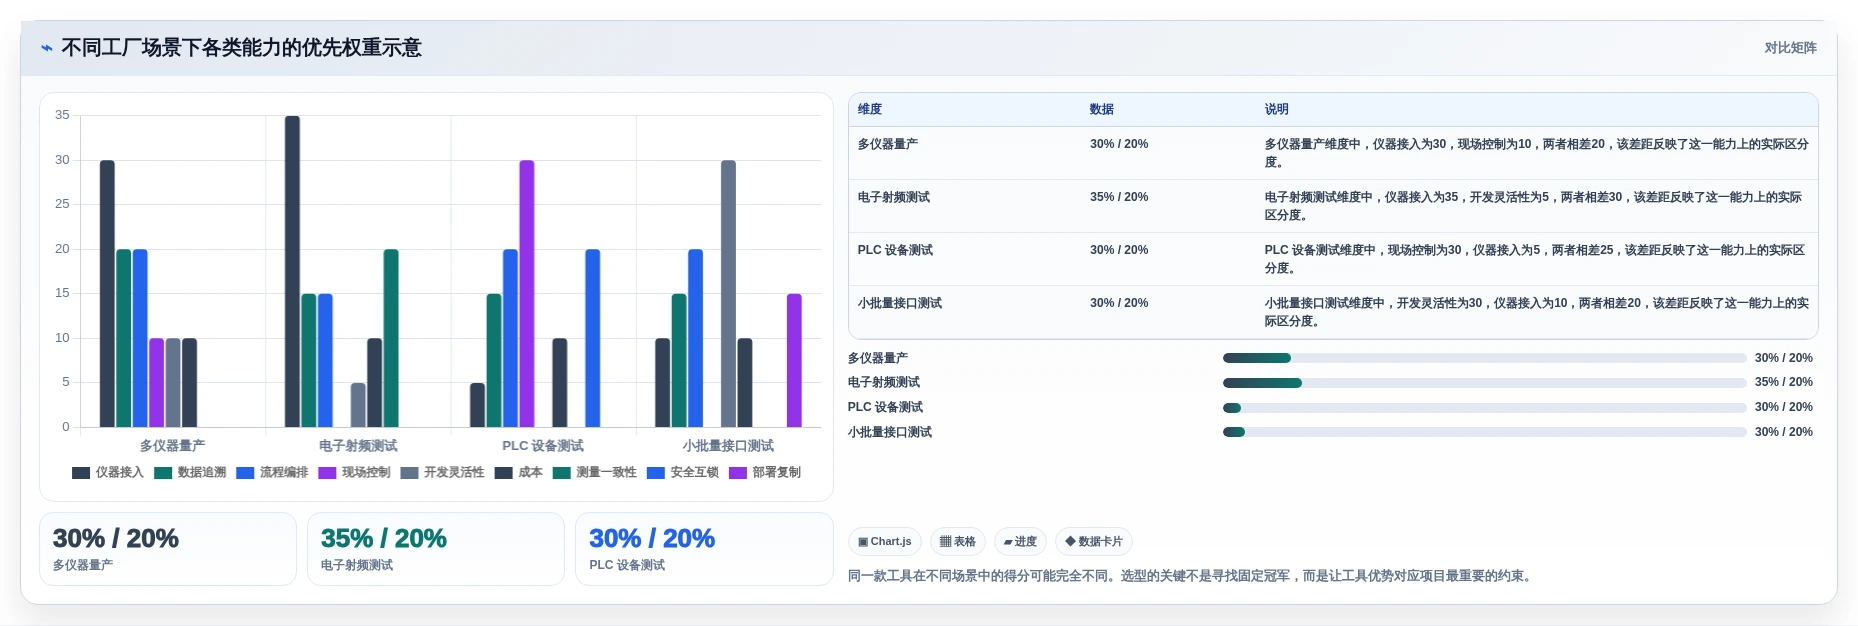The height and width of the screenshot is (626, 1858).
Task: Click the 对比矩阵 label in the header
Action: (1790, 48)
